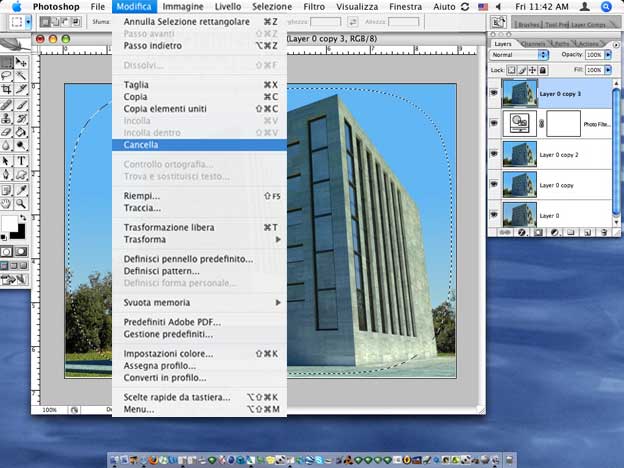Select the Zoom magnifier tool
Screen dimensions: 624x468
21,203
